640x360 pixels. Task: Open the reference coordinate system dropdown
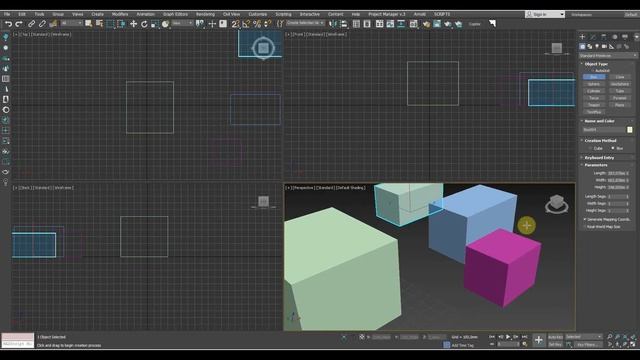(x=182, y=24)
